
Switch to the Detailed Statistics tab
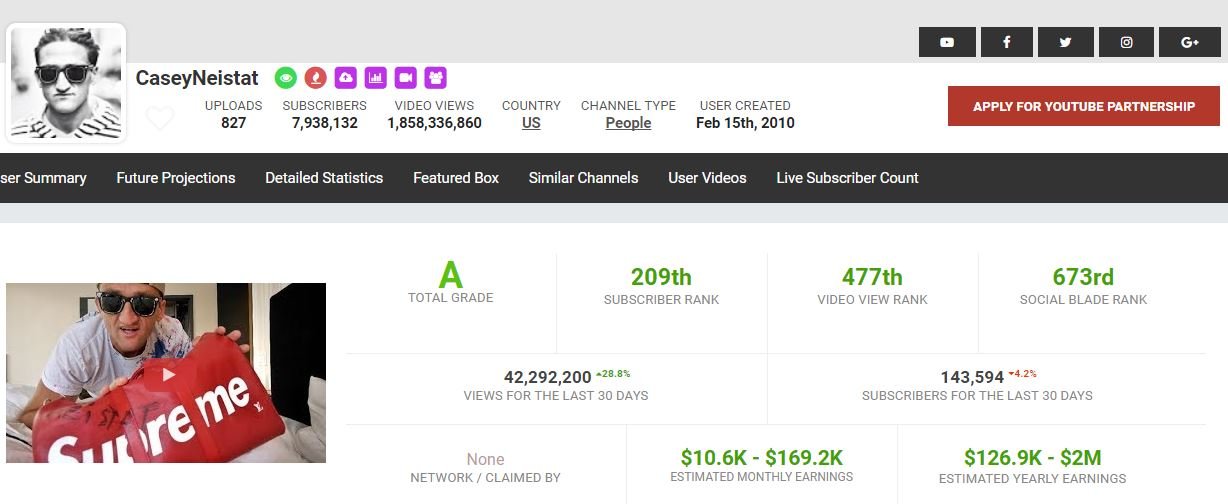pyautogui.click(x=324, y=178)
